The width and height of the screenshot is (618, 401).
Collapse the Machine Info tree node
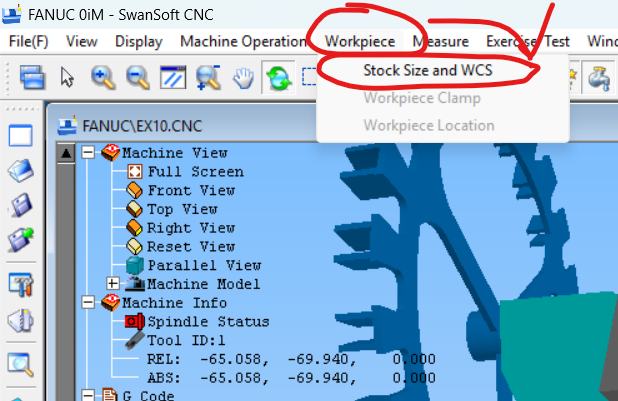coord(88,302)
